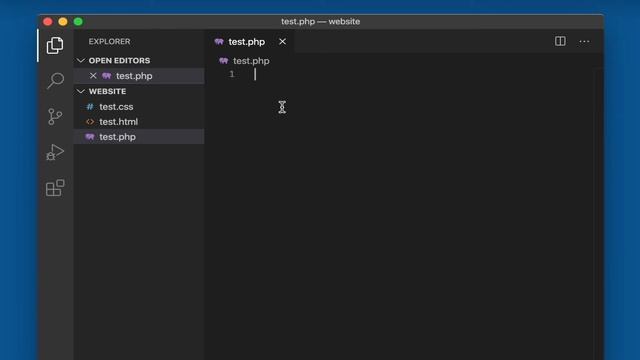Click the Explorer panel title
Image resolution: width=640 pixels, height=360 pixels.
click(x=109, y=42)
